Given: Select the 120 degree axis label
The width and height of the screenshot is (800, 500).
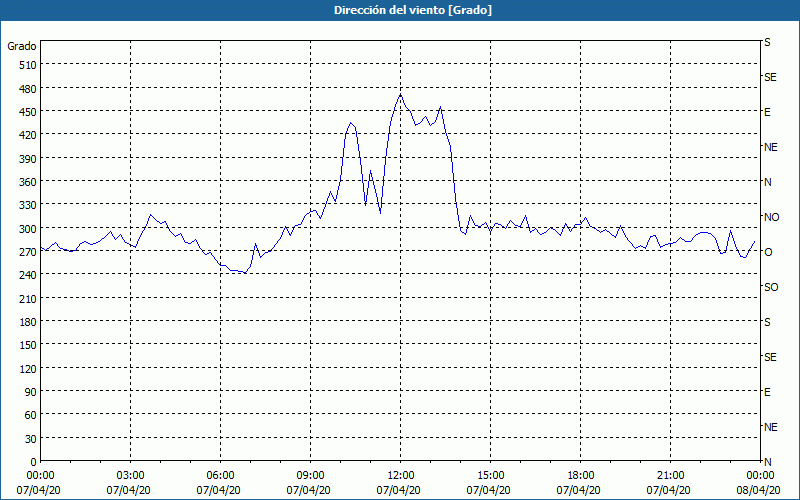Looking at the screenshot, I should pos(28,369).
